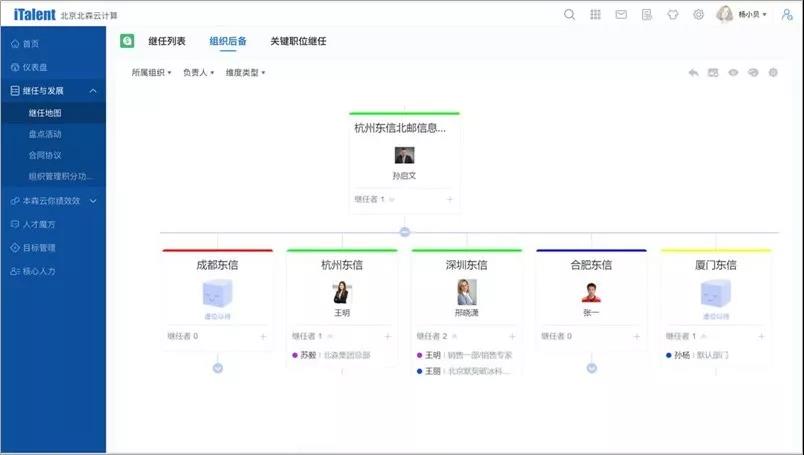Add successor in 合肥东信 card with plus
Screen dimensions: 804x455
click(x=637, y=337)
